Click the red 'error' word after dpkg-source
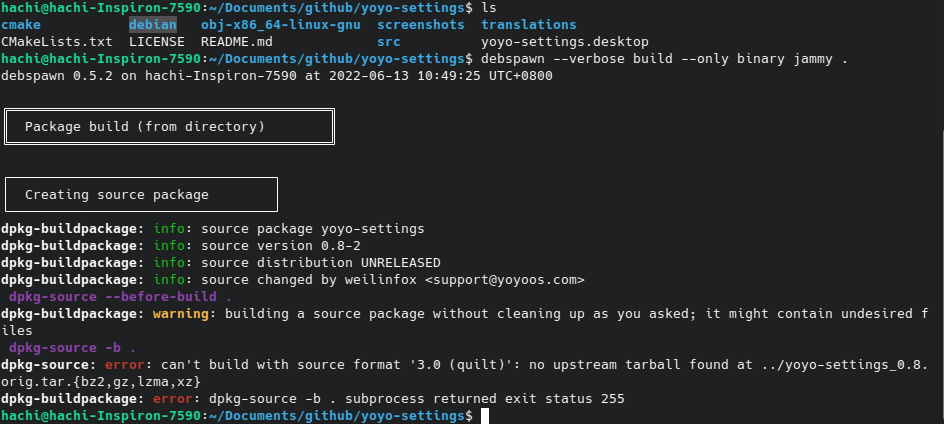 (x=125, y=364)
